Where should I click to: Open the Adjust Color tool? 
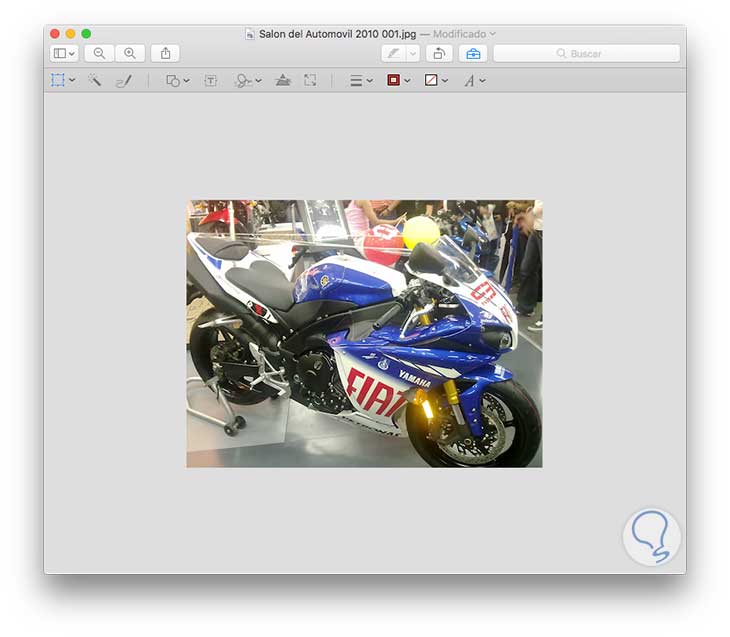click(283, 80)
